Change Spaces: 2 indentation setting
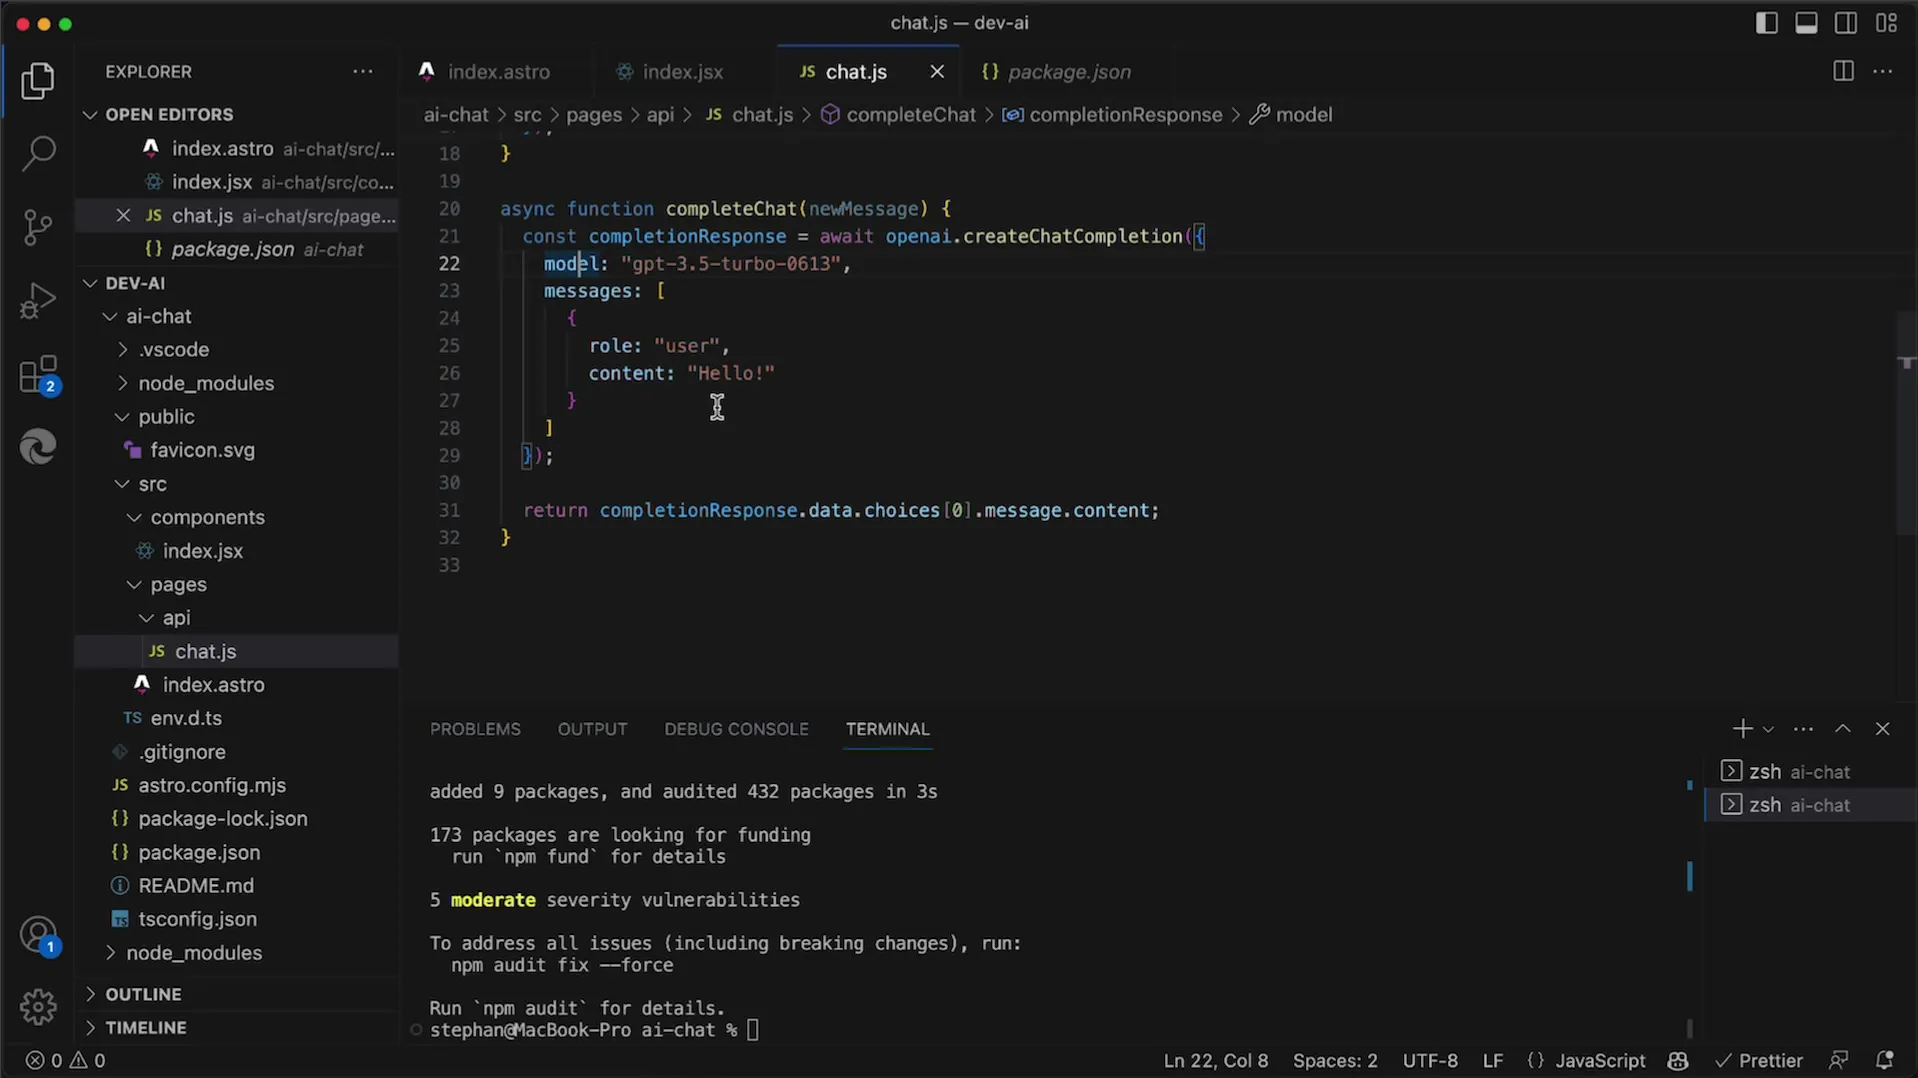Viewport: 1918px width, 1078px height. pos(1335,1061)
